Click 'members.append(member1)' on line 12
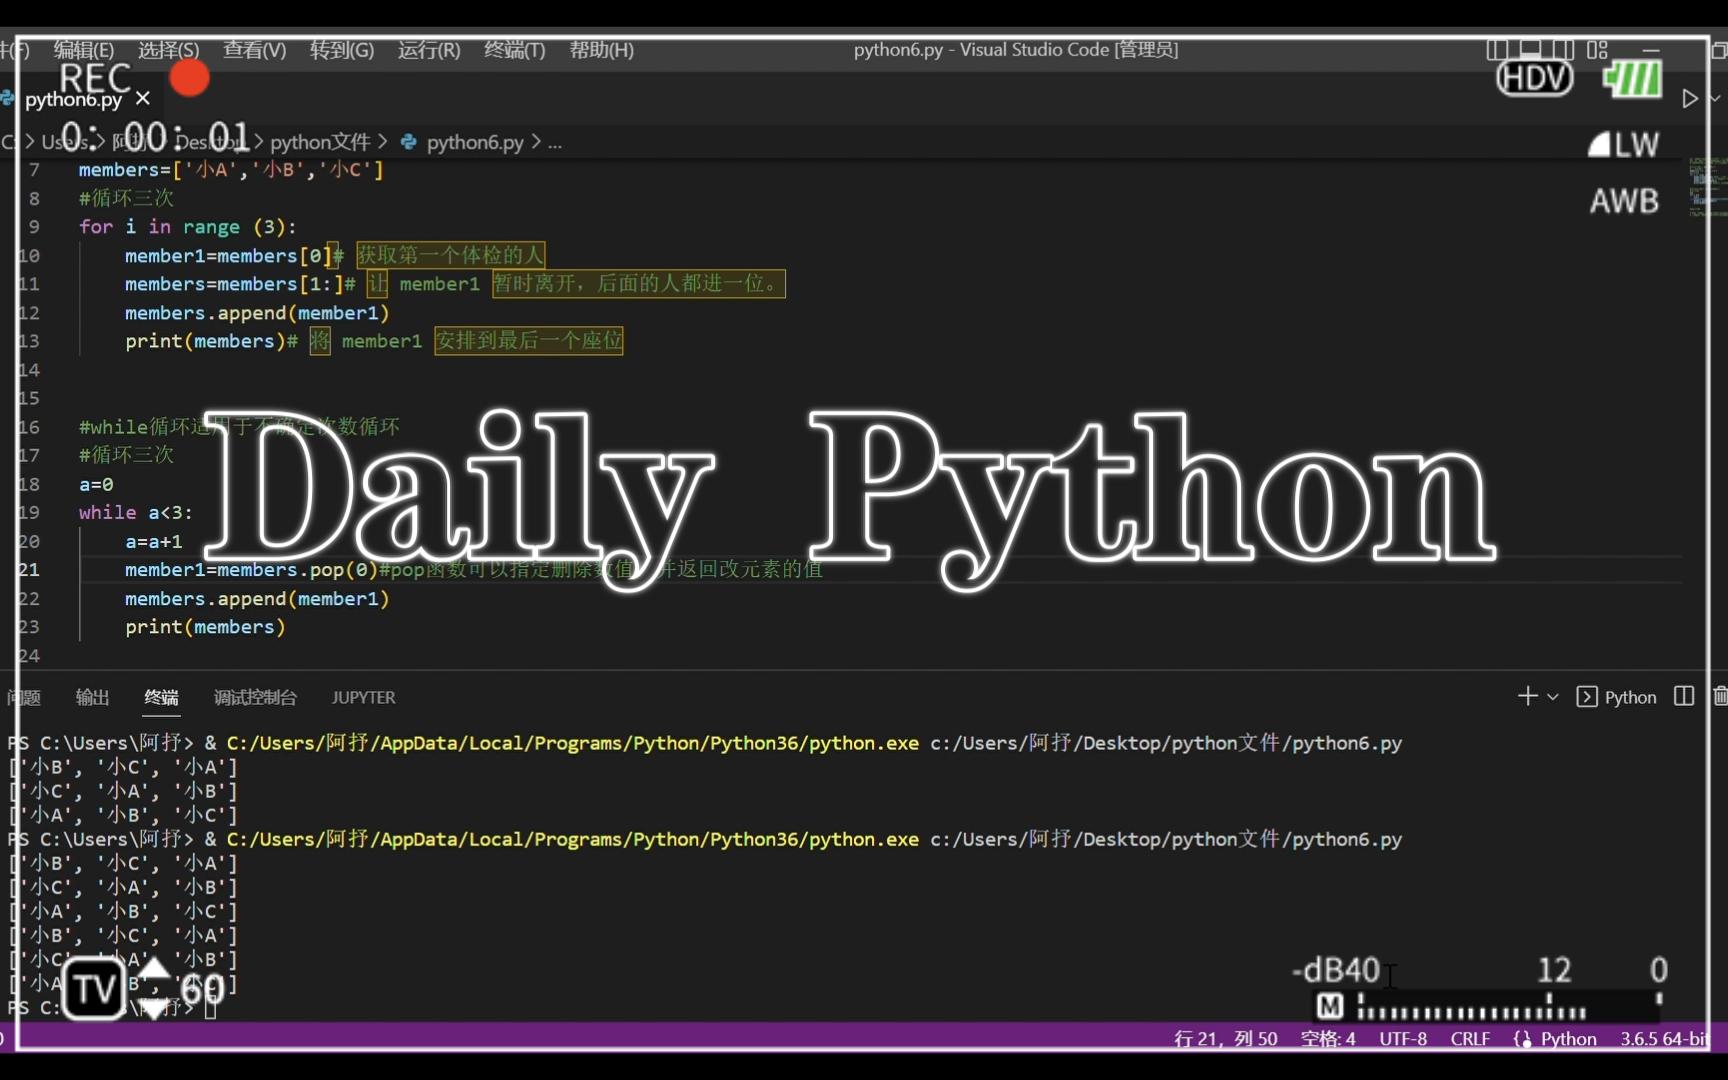This screenshot has width=1728, height=1080. [x=257, y=313]
